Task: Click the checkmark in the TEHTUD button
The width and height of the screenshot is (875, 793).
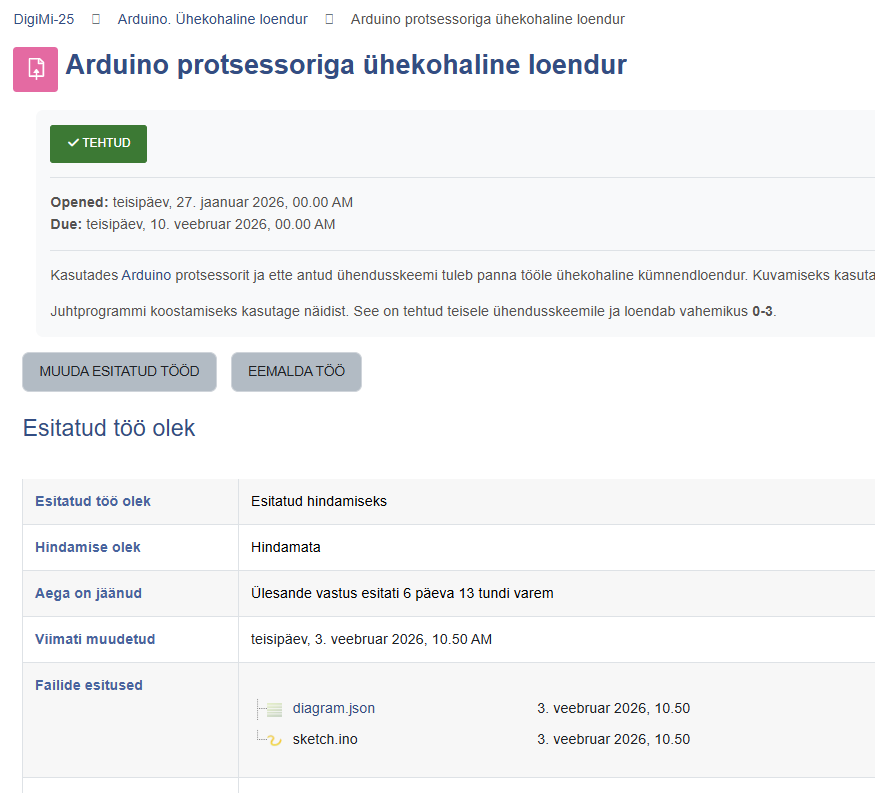Action: [x=73, y=143]
